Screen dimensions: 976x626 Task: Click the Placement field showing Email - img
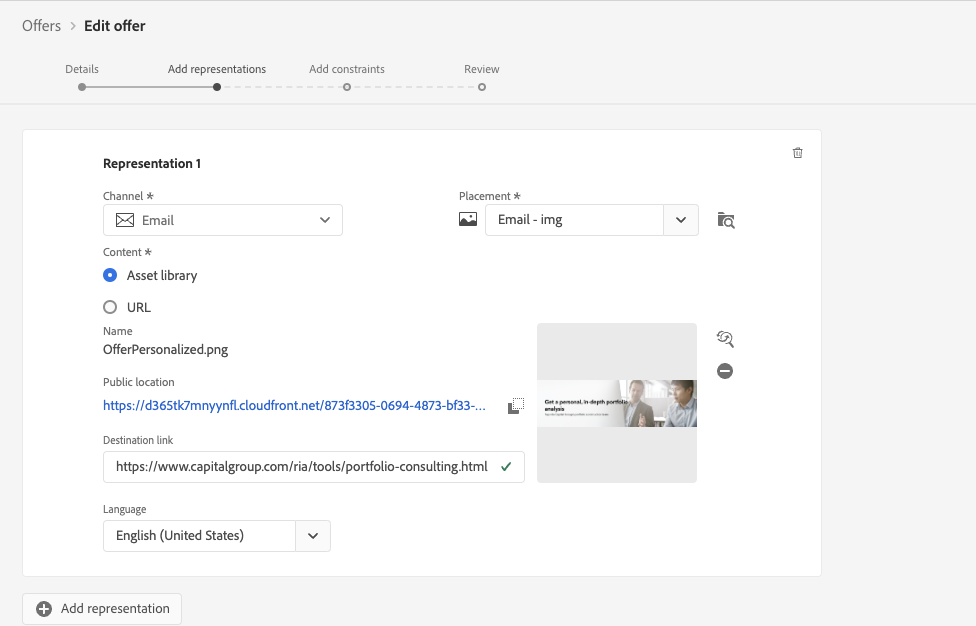[575, 220]
